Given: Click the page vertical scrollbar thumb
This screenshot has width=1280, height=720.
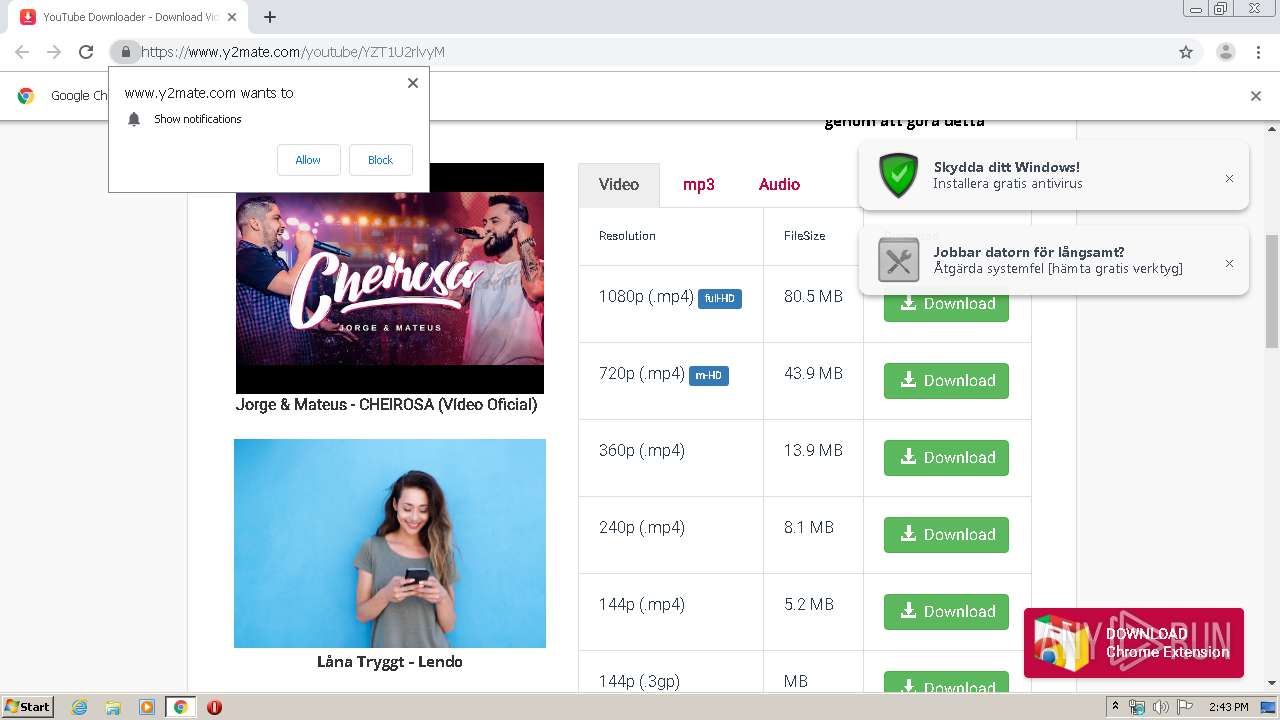Looking at the screenshot, I should coord(1272,291).
